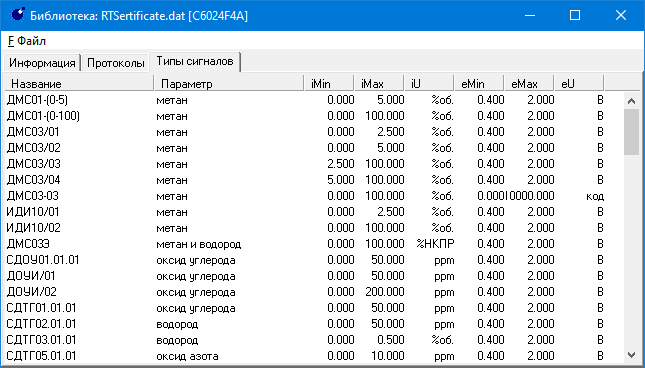645x368 pixels.
Task: Select row СДТГ02.01.01
Action: (305, 324)
